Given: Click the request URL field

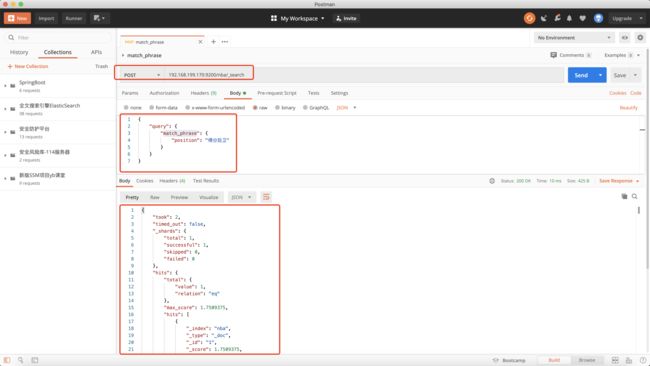Looking at the screenshot, I should pyautogui.click(x=363, y=75).
